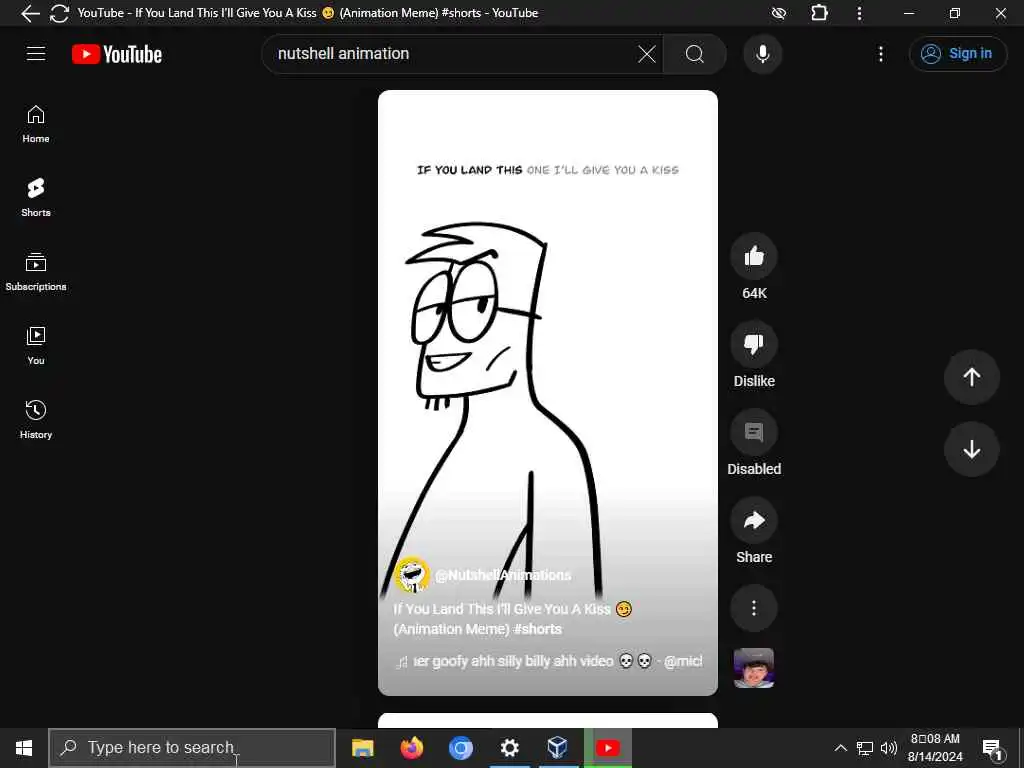Open the extensions puzzle icon
This screenshot has width=1024, height=768.
click(819, 13)
